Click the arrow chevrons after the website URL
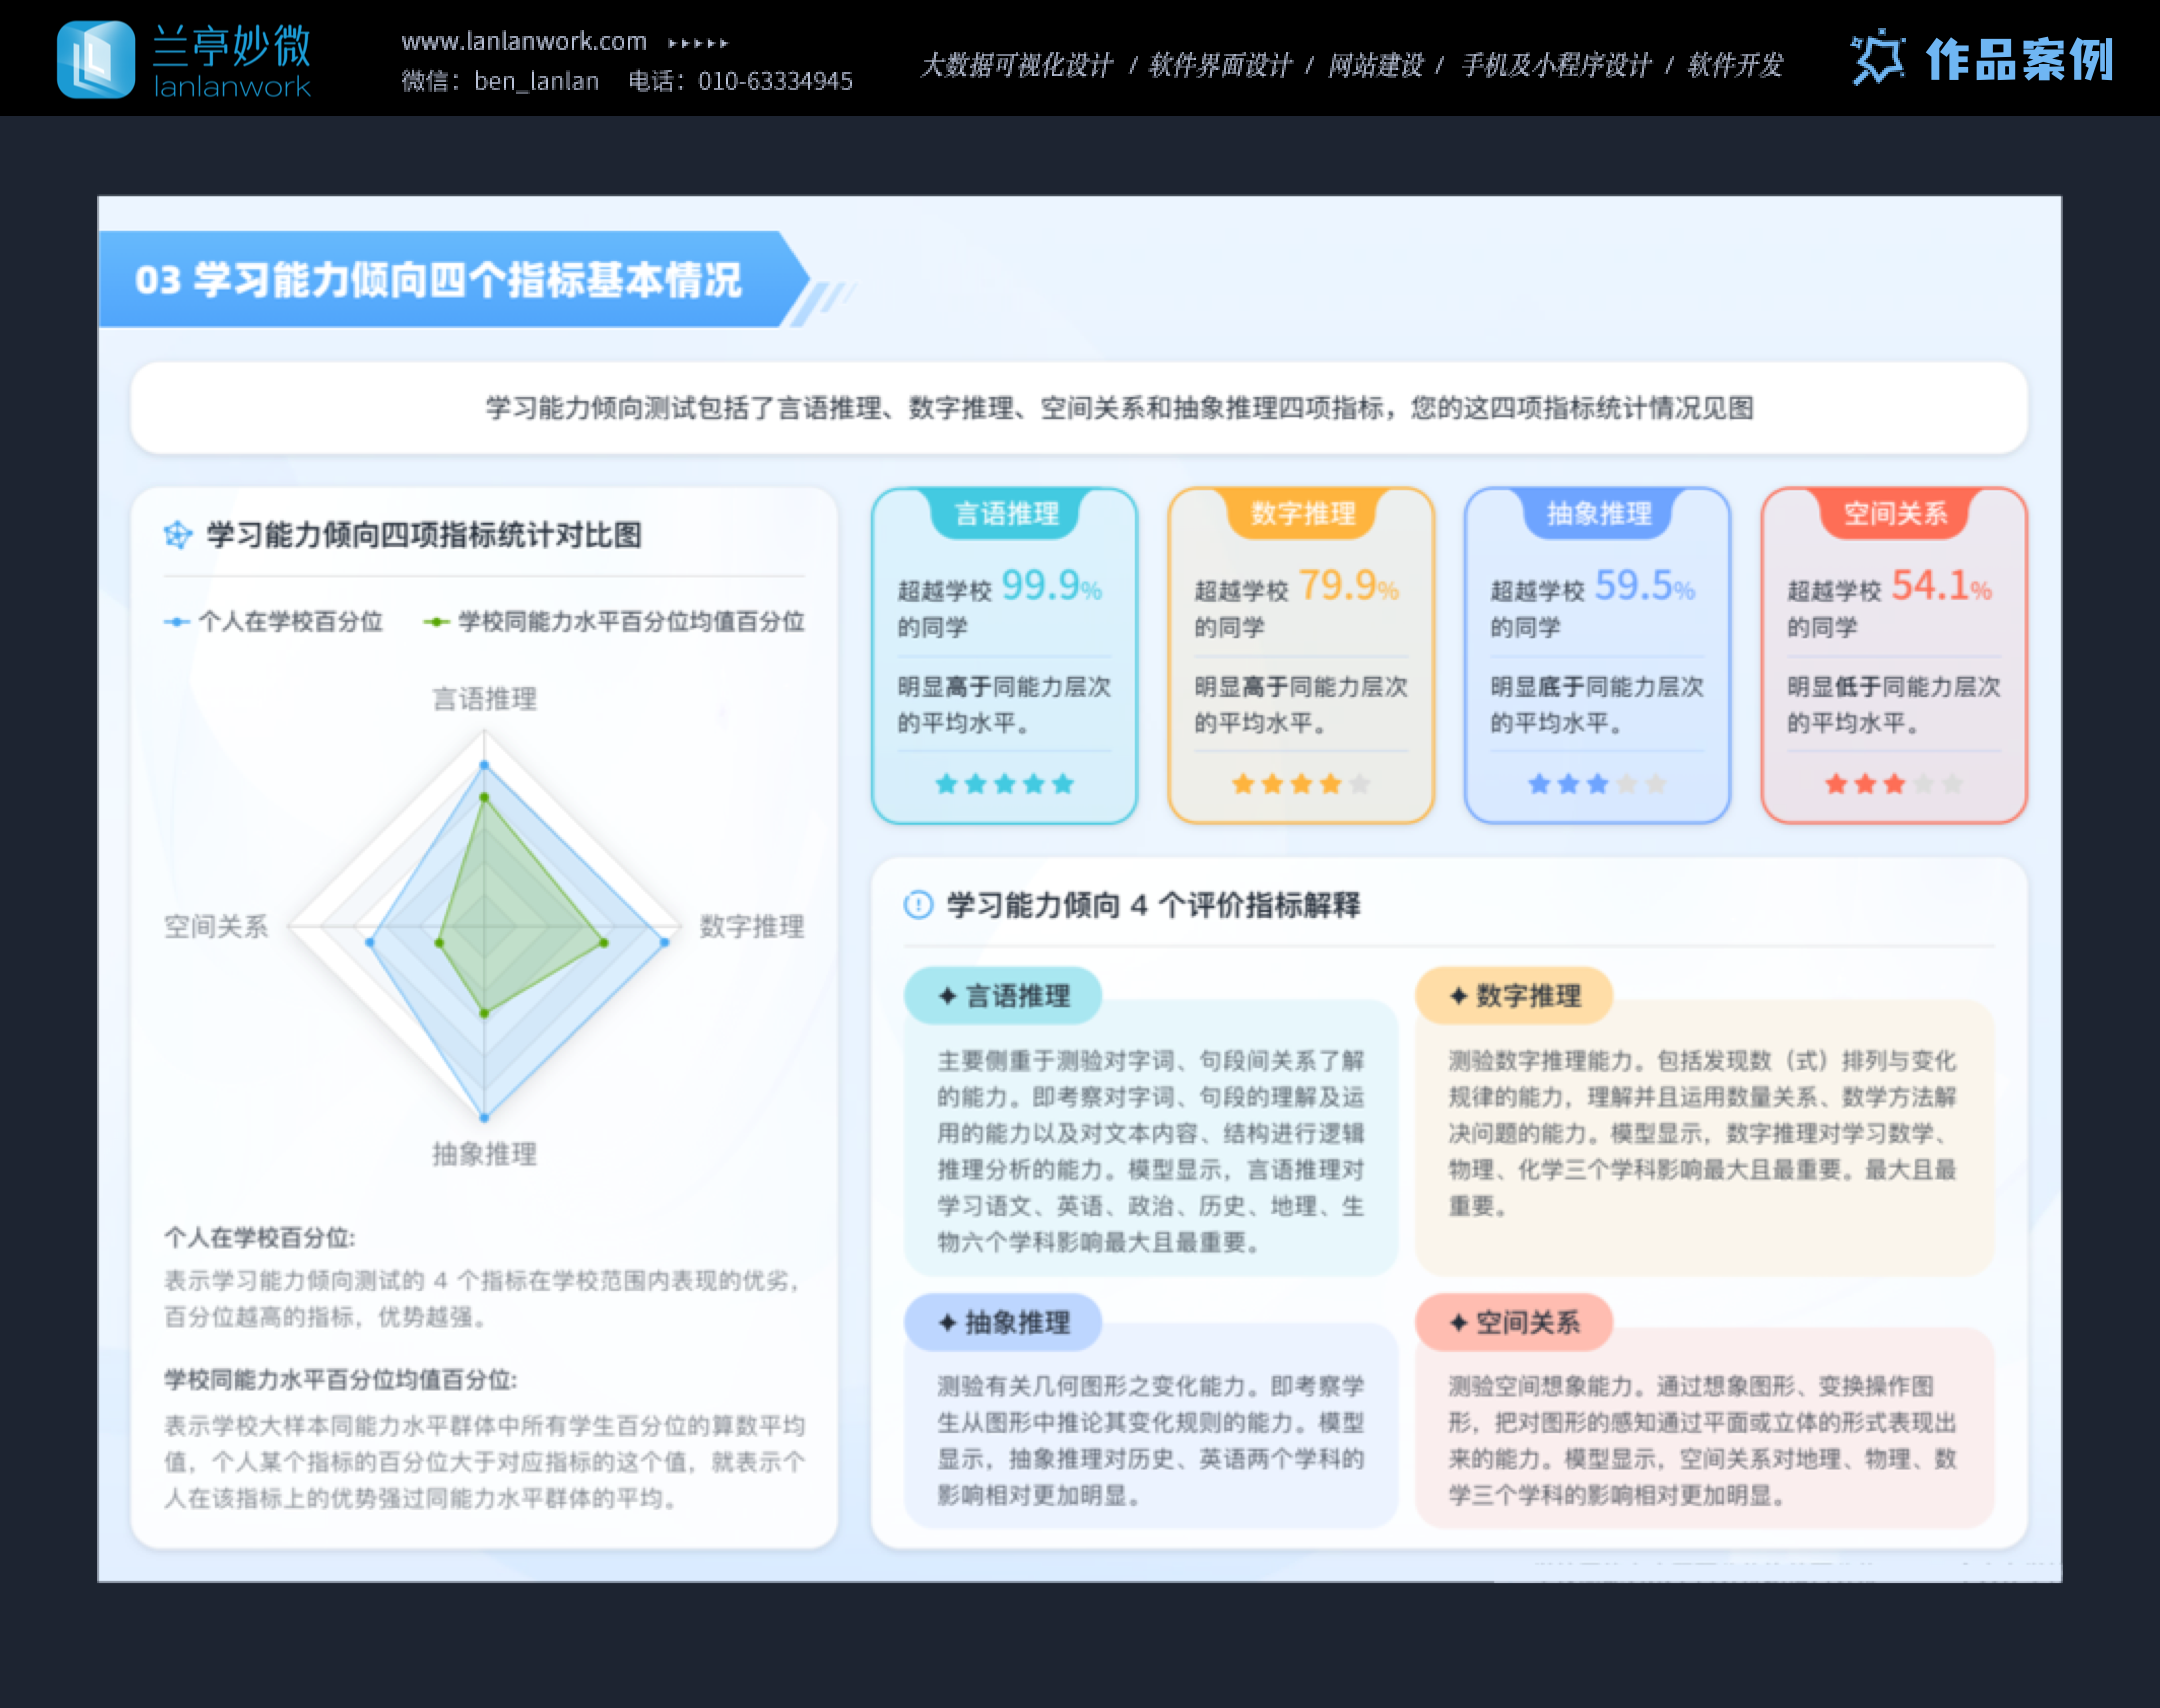This screenshot has width=2160, height=1708. tap(698, 43)
